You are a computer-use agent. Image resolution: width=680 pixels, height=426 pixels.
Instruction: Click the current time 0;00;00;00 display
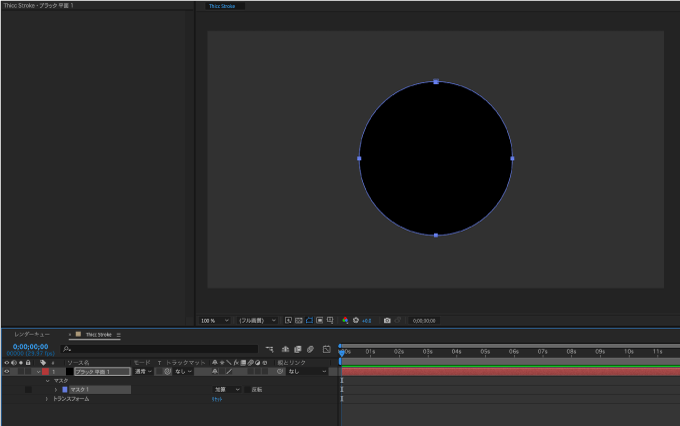click(x=30, y=347)
